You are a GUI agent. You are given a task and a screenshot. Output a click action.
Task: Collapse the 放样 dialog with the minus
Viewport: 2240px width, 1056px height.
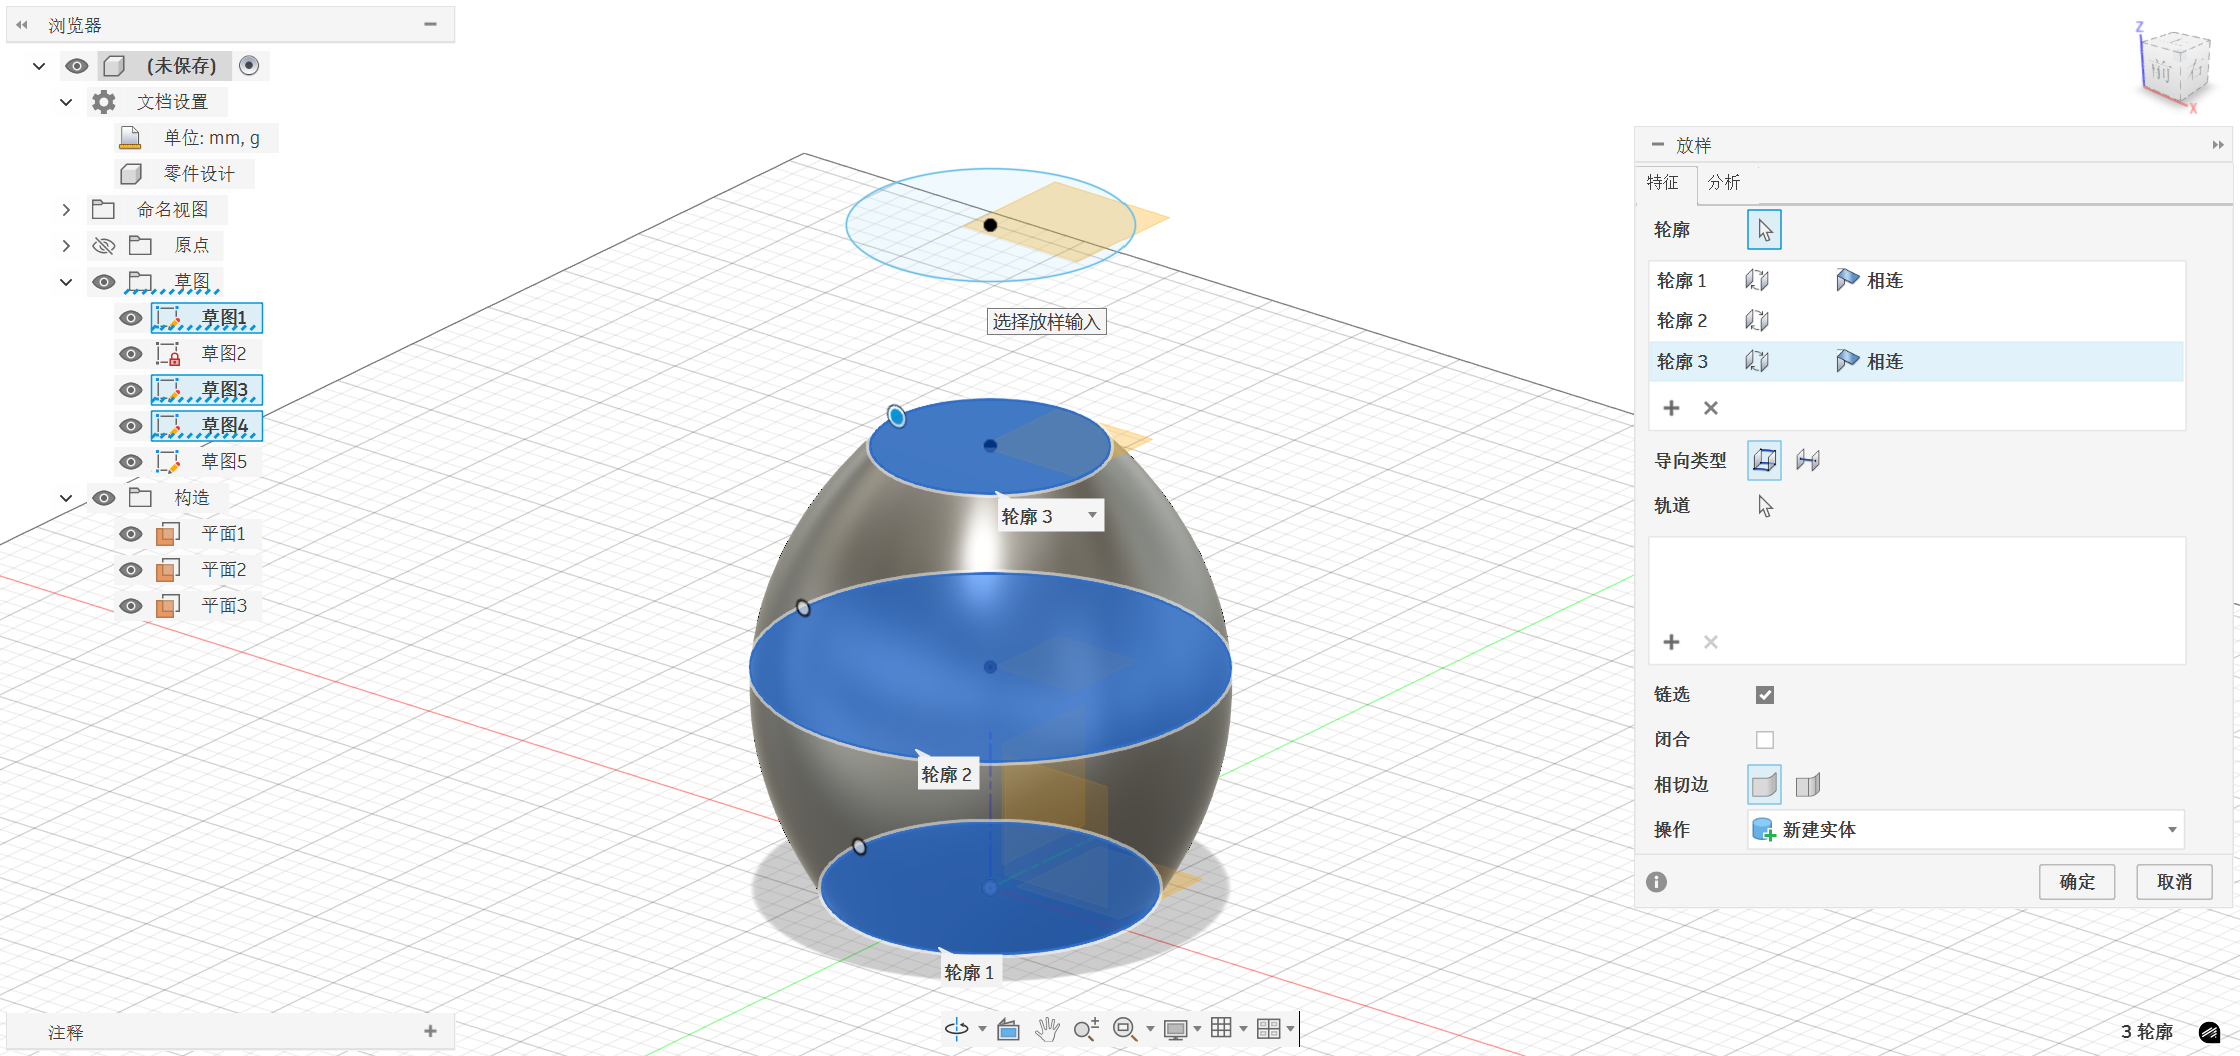(x=1657, y=145)
